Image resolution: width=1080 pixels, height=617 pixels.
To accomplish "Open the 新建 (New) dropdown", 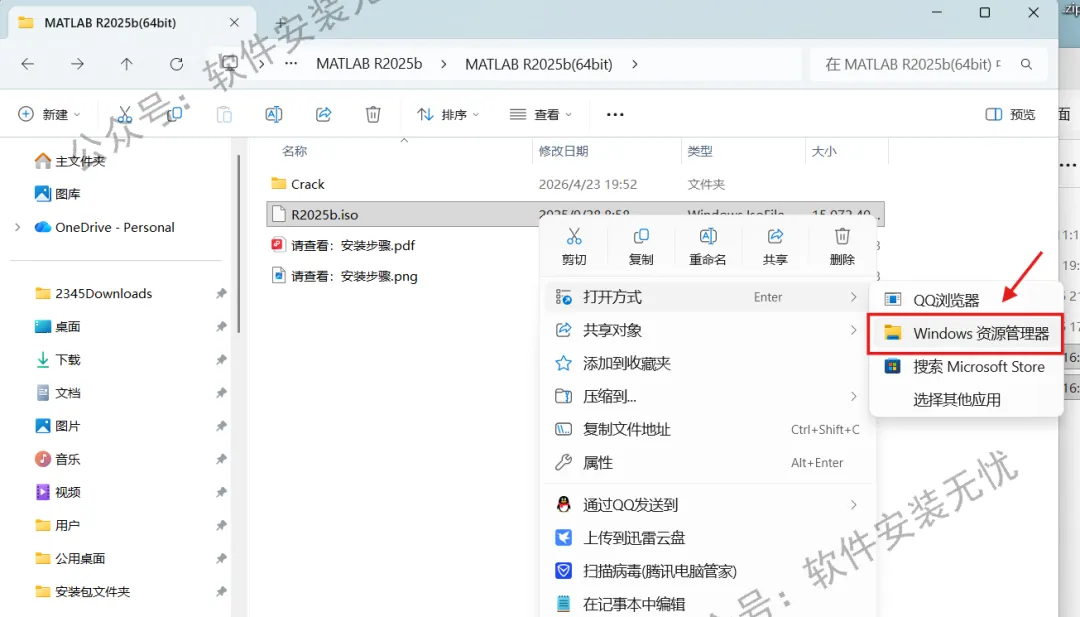I will pyautogui.click(x=49, y=114).
